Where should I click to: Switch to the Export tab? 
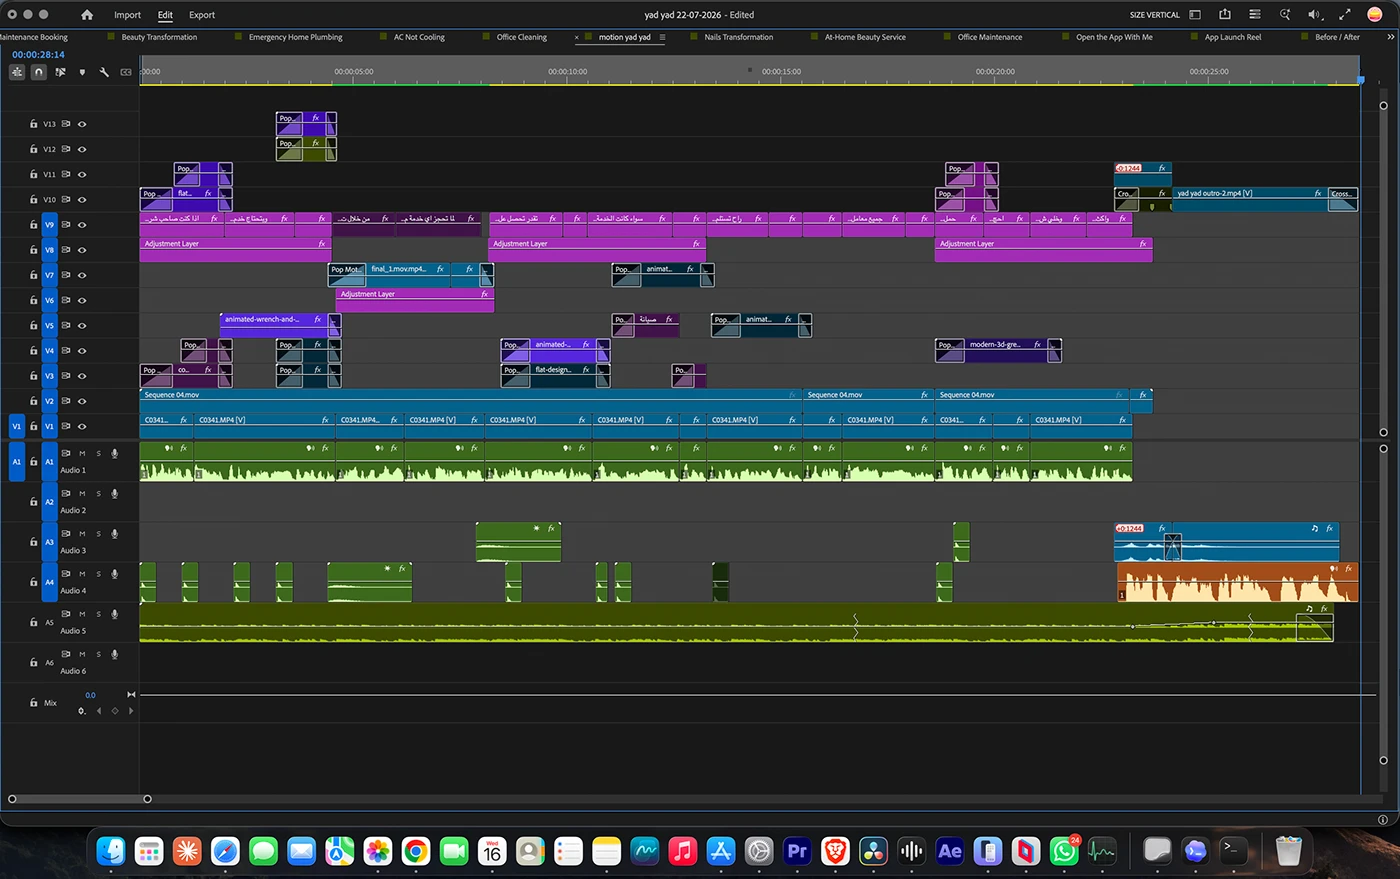pos(202,15)
